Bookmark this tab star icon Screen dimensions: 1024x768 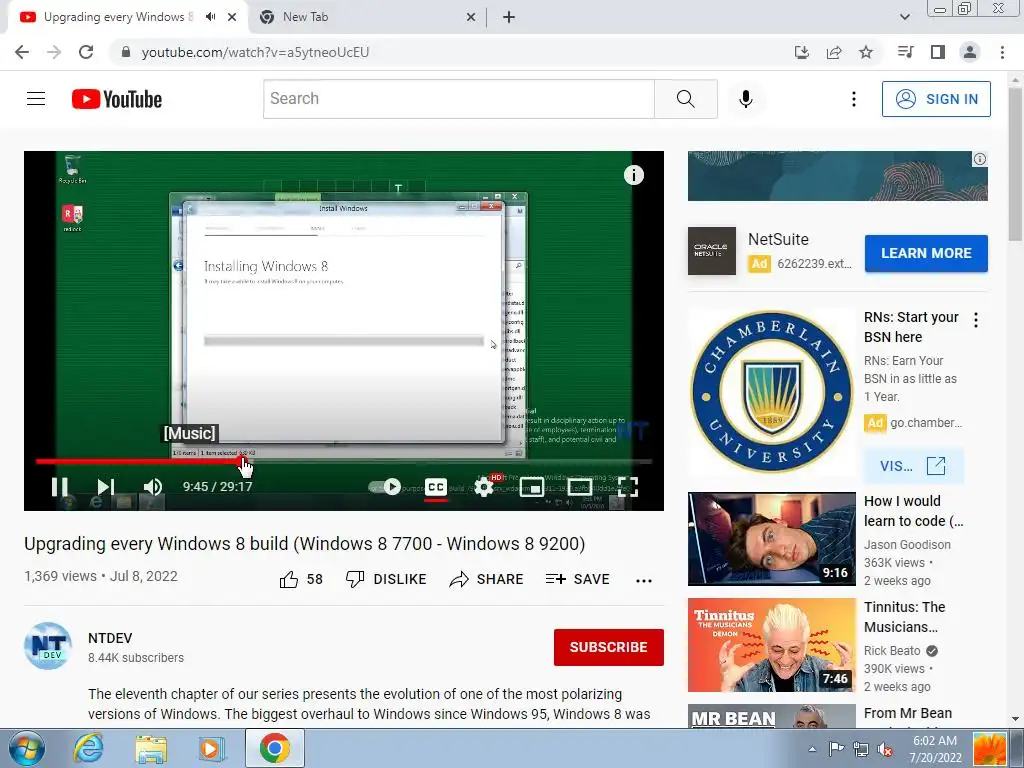(866, 52)
